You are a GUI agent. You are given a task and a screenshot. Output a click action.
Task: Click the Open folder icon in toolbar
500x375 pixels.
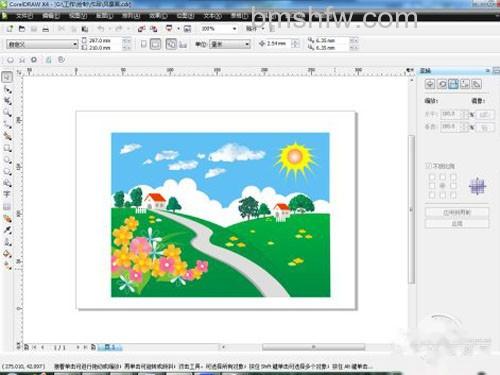(22, 29)
